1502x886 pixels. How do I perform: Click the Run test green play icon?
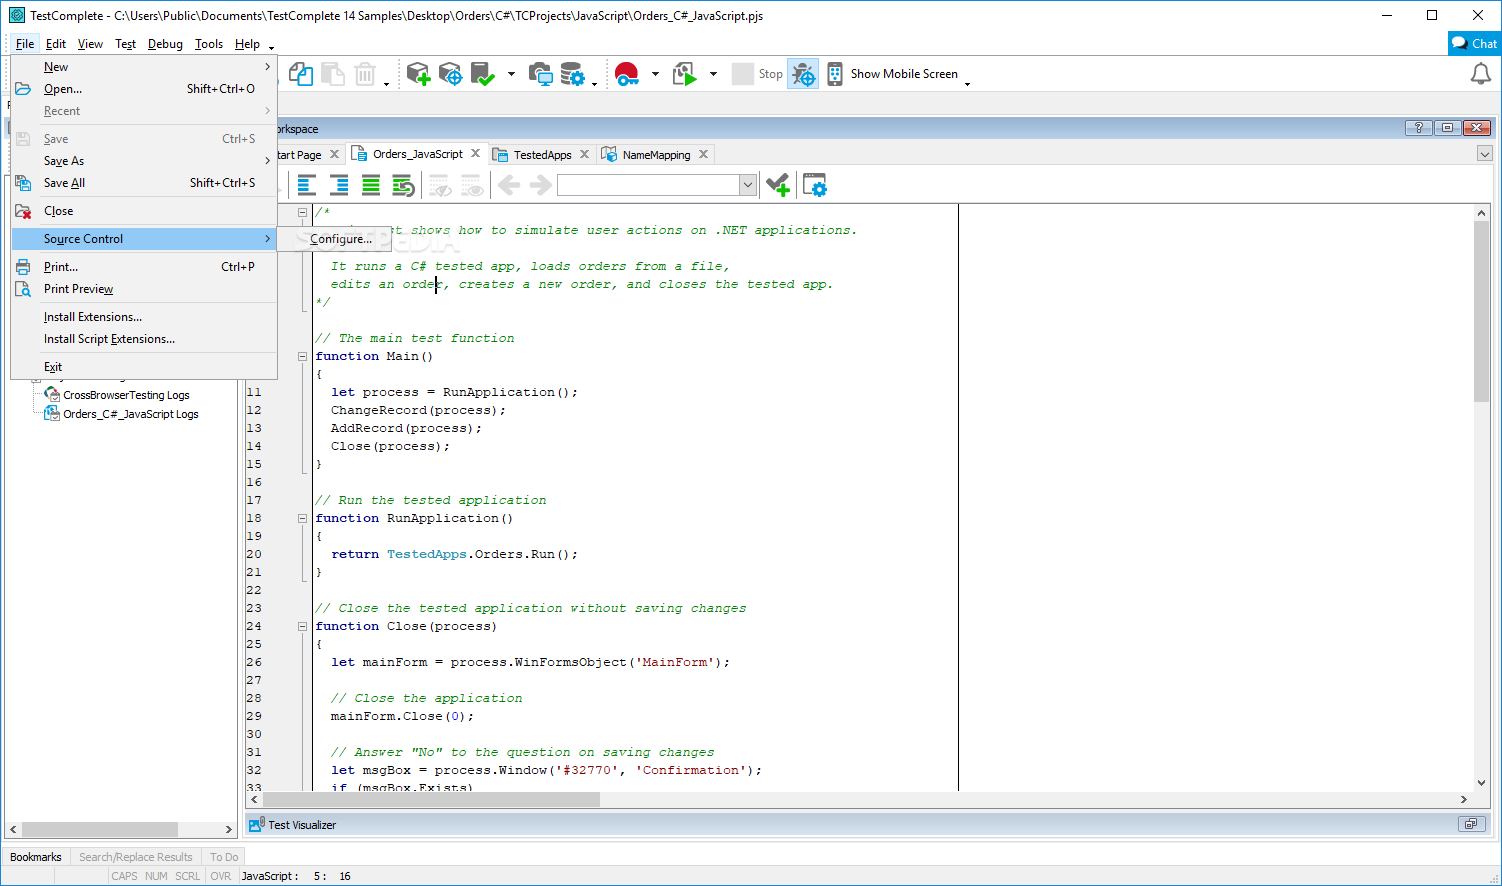[684, 74]
